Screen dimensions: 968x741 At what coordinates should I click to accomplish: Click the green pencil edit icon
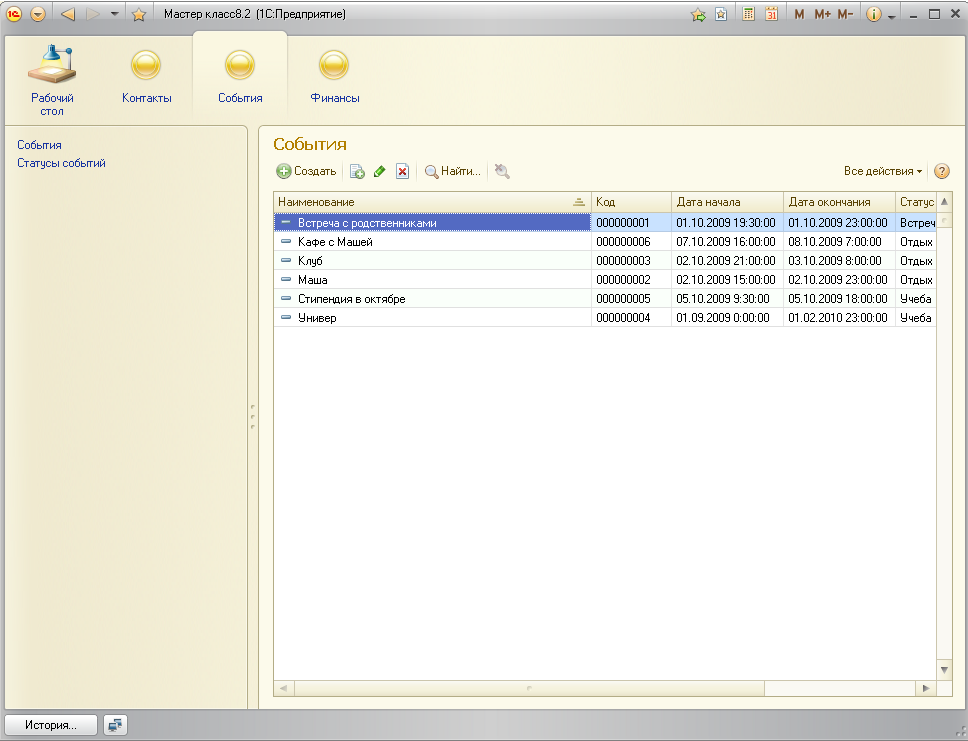tap(379, 172)
